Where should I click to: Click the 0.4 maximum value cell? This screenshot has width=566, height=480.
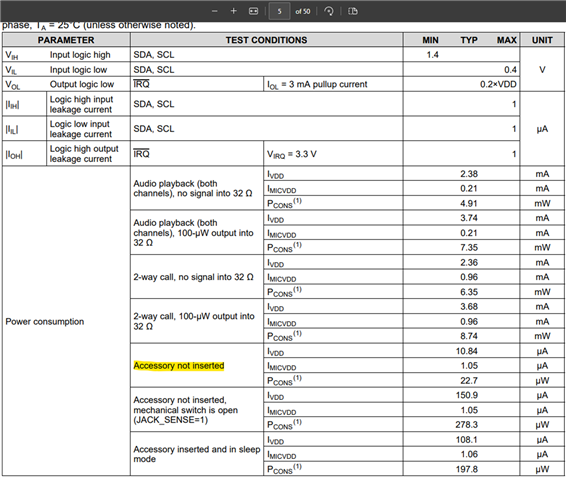coord(510,70)
